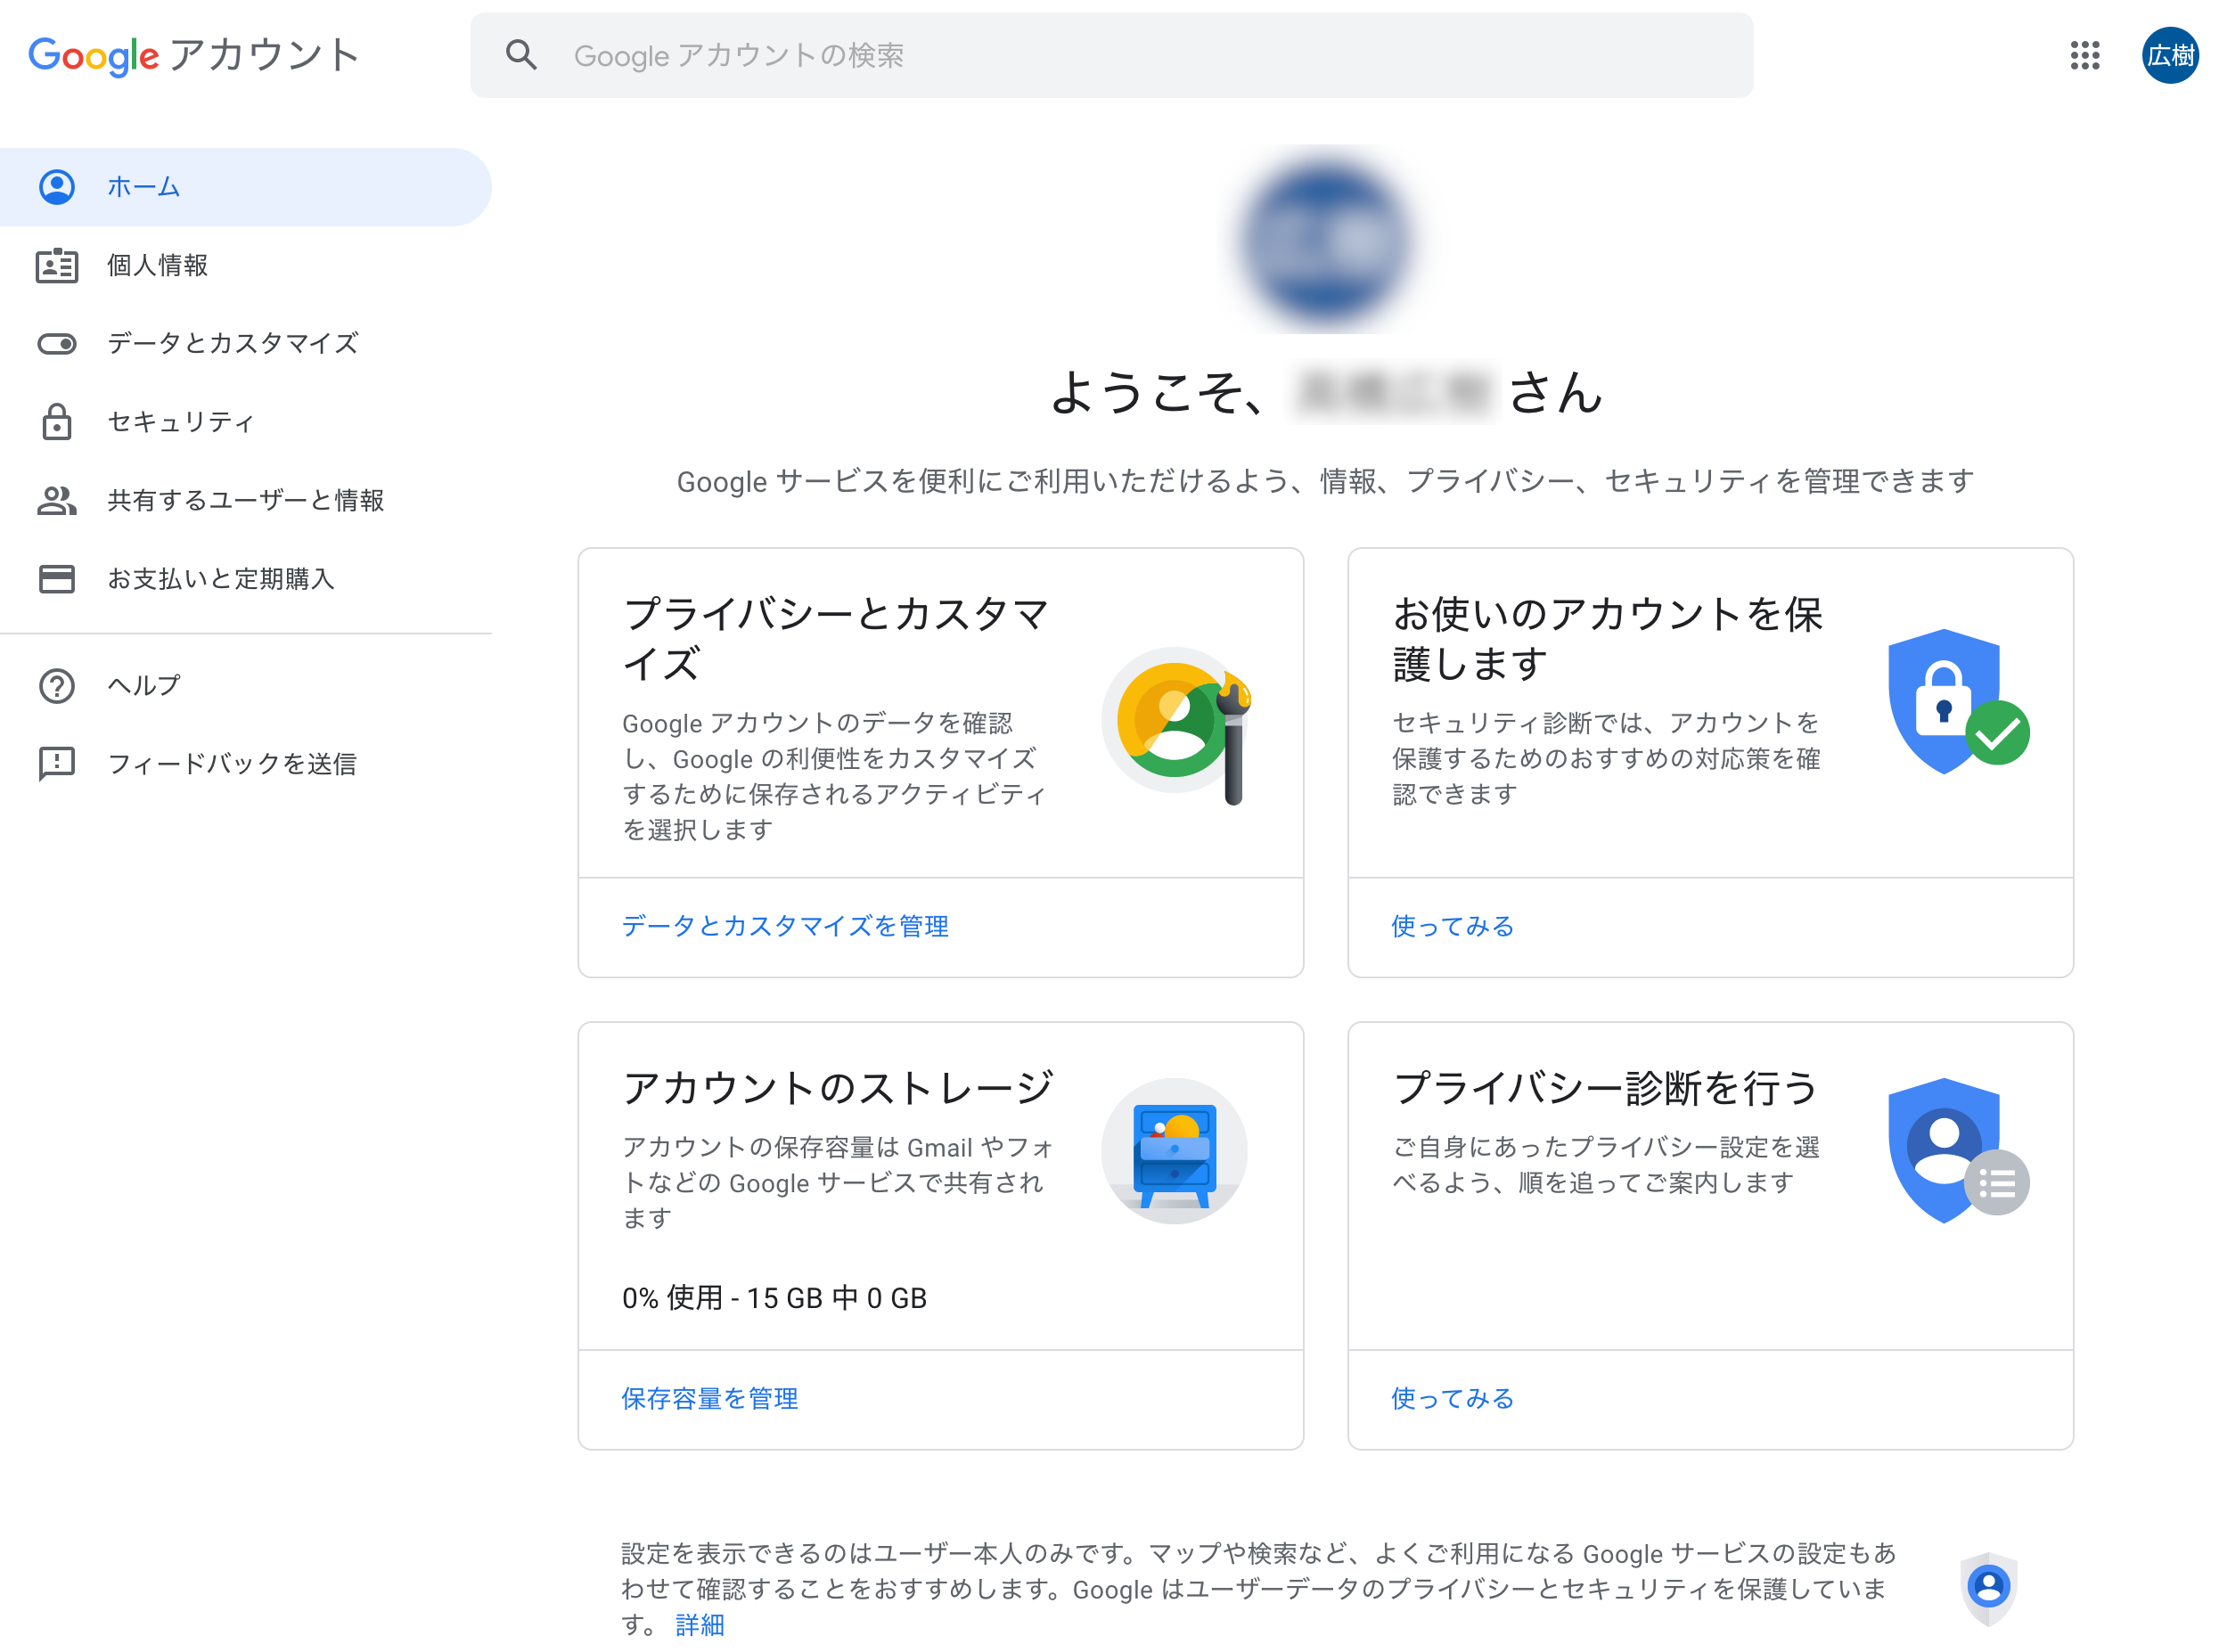
Task: Open the ホーム sidebar item
Action: tap(144, 187)
